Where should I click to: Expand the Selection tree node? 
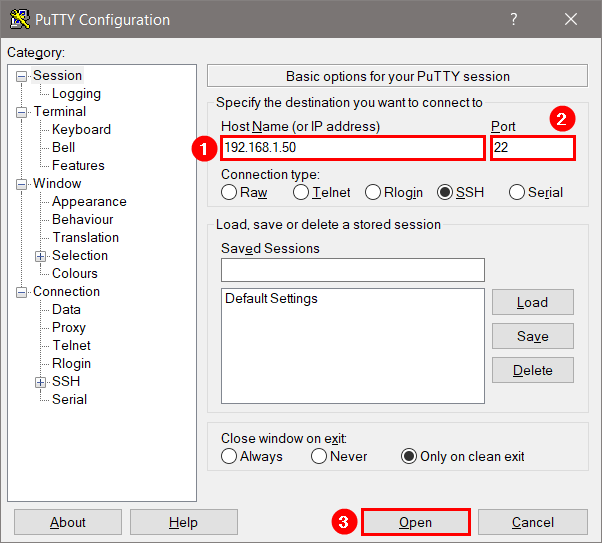pyautogui.click(x=40, y=256)
